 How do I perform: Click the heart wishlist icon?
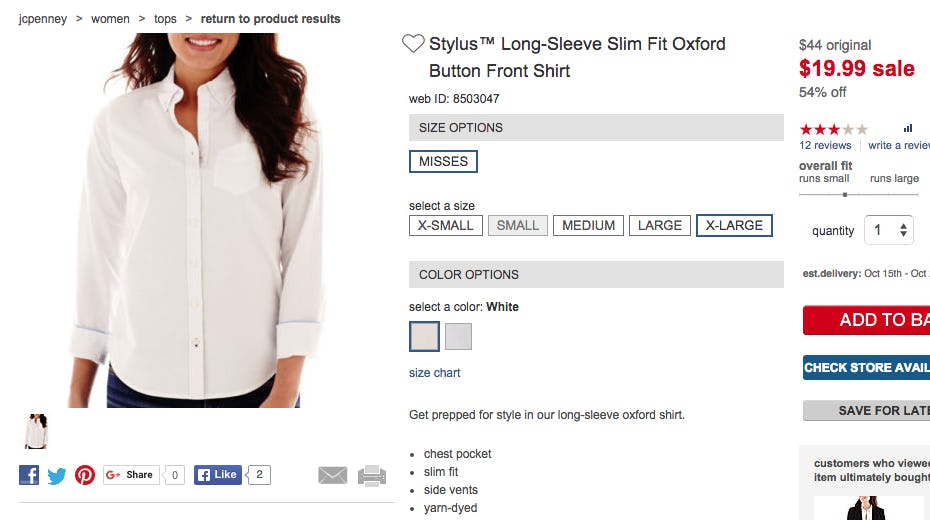tap(413, 44)
